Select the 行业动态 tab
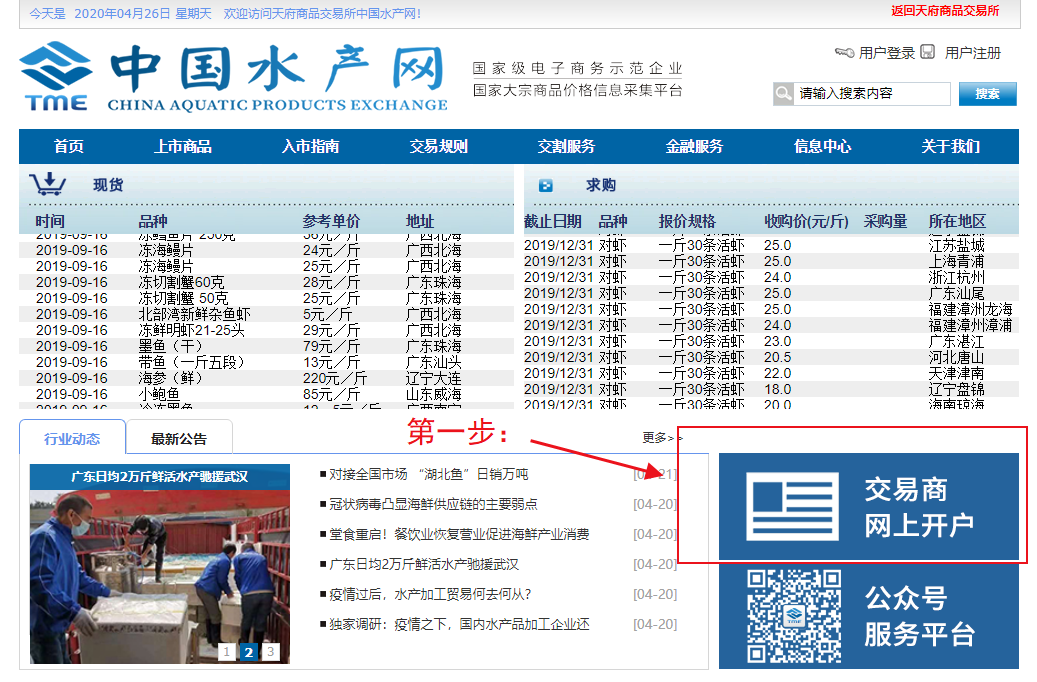The image size is (1037, 682). (x=72, y=438)
